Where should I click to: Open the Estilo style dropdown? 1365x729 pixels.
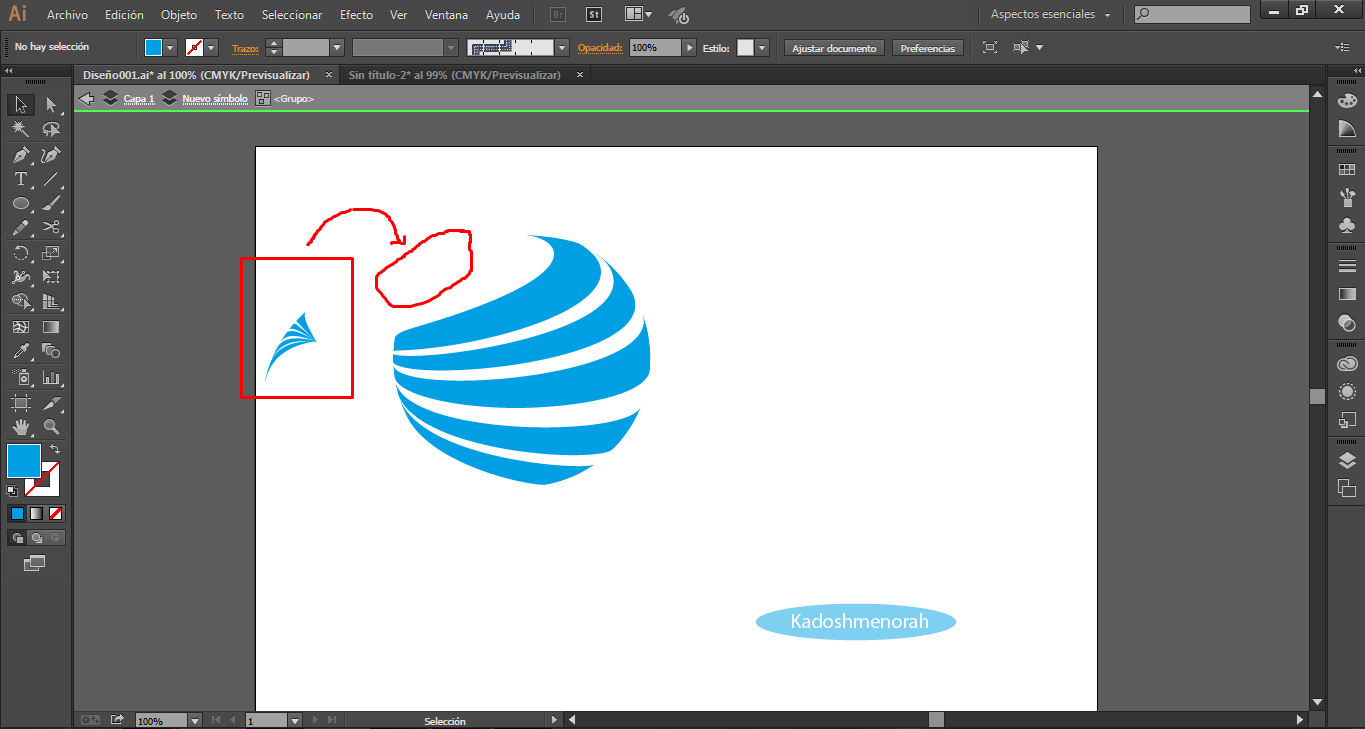click(762, 47)
